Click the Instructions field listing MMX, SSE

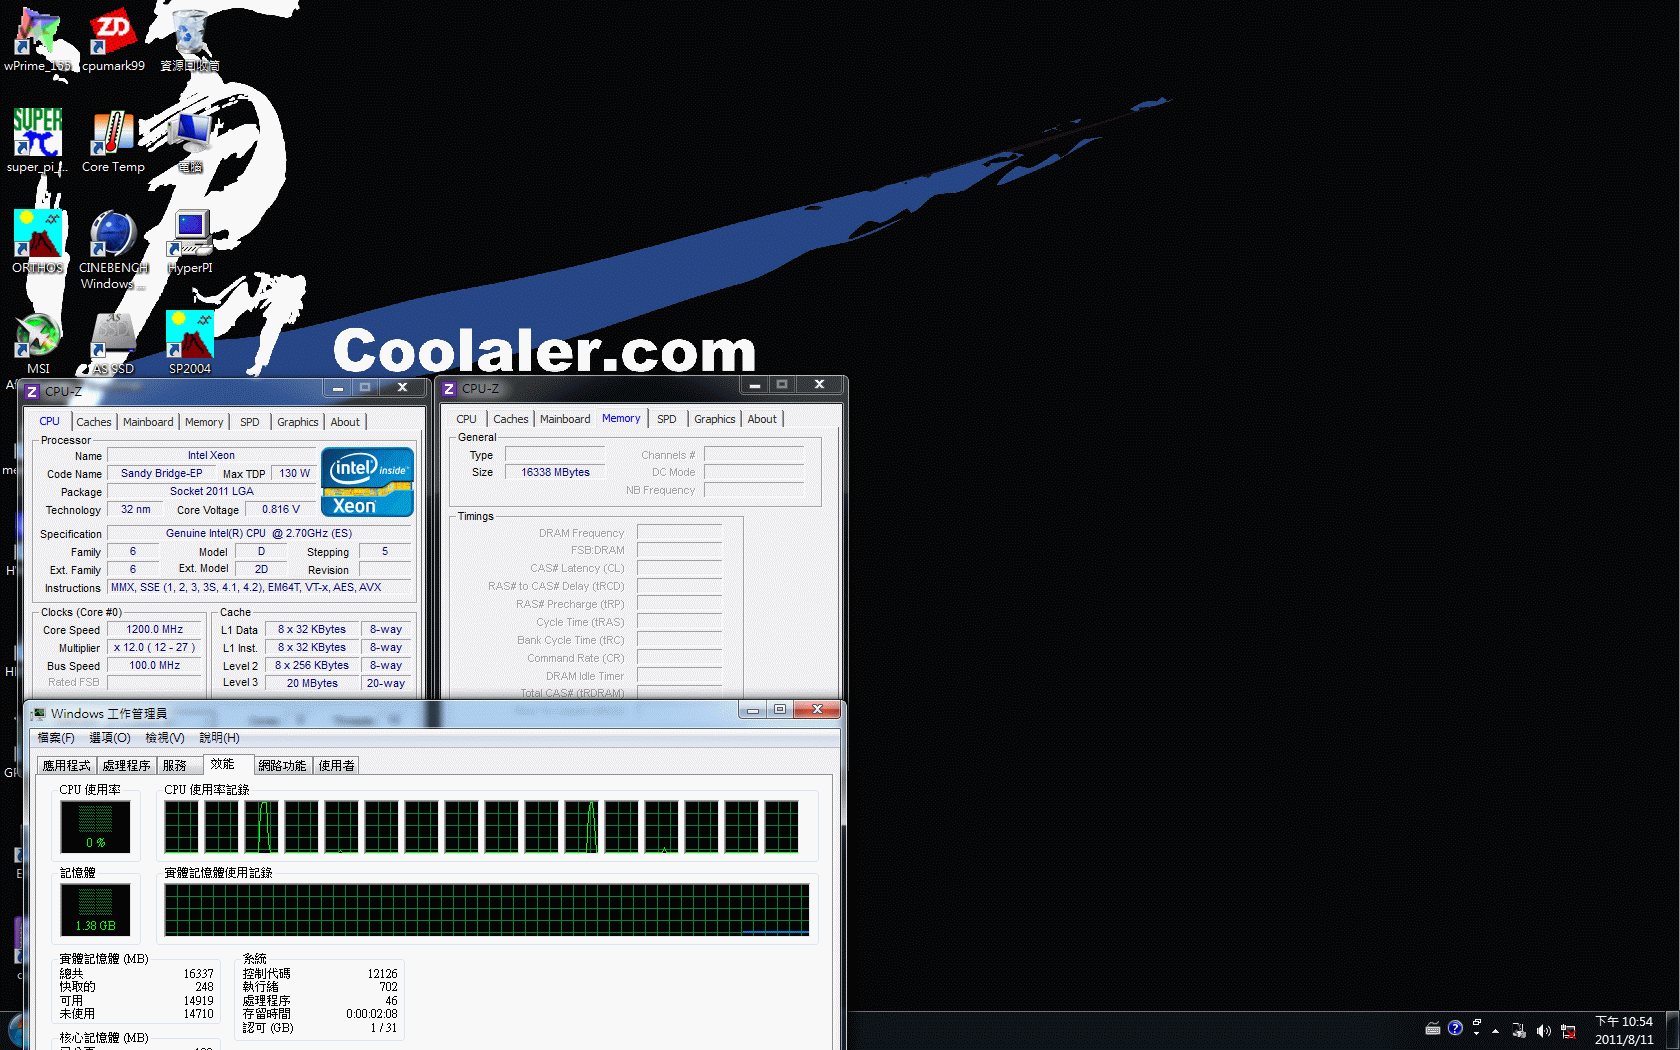[258, 587]
